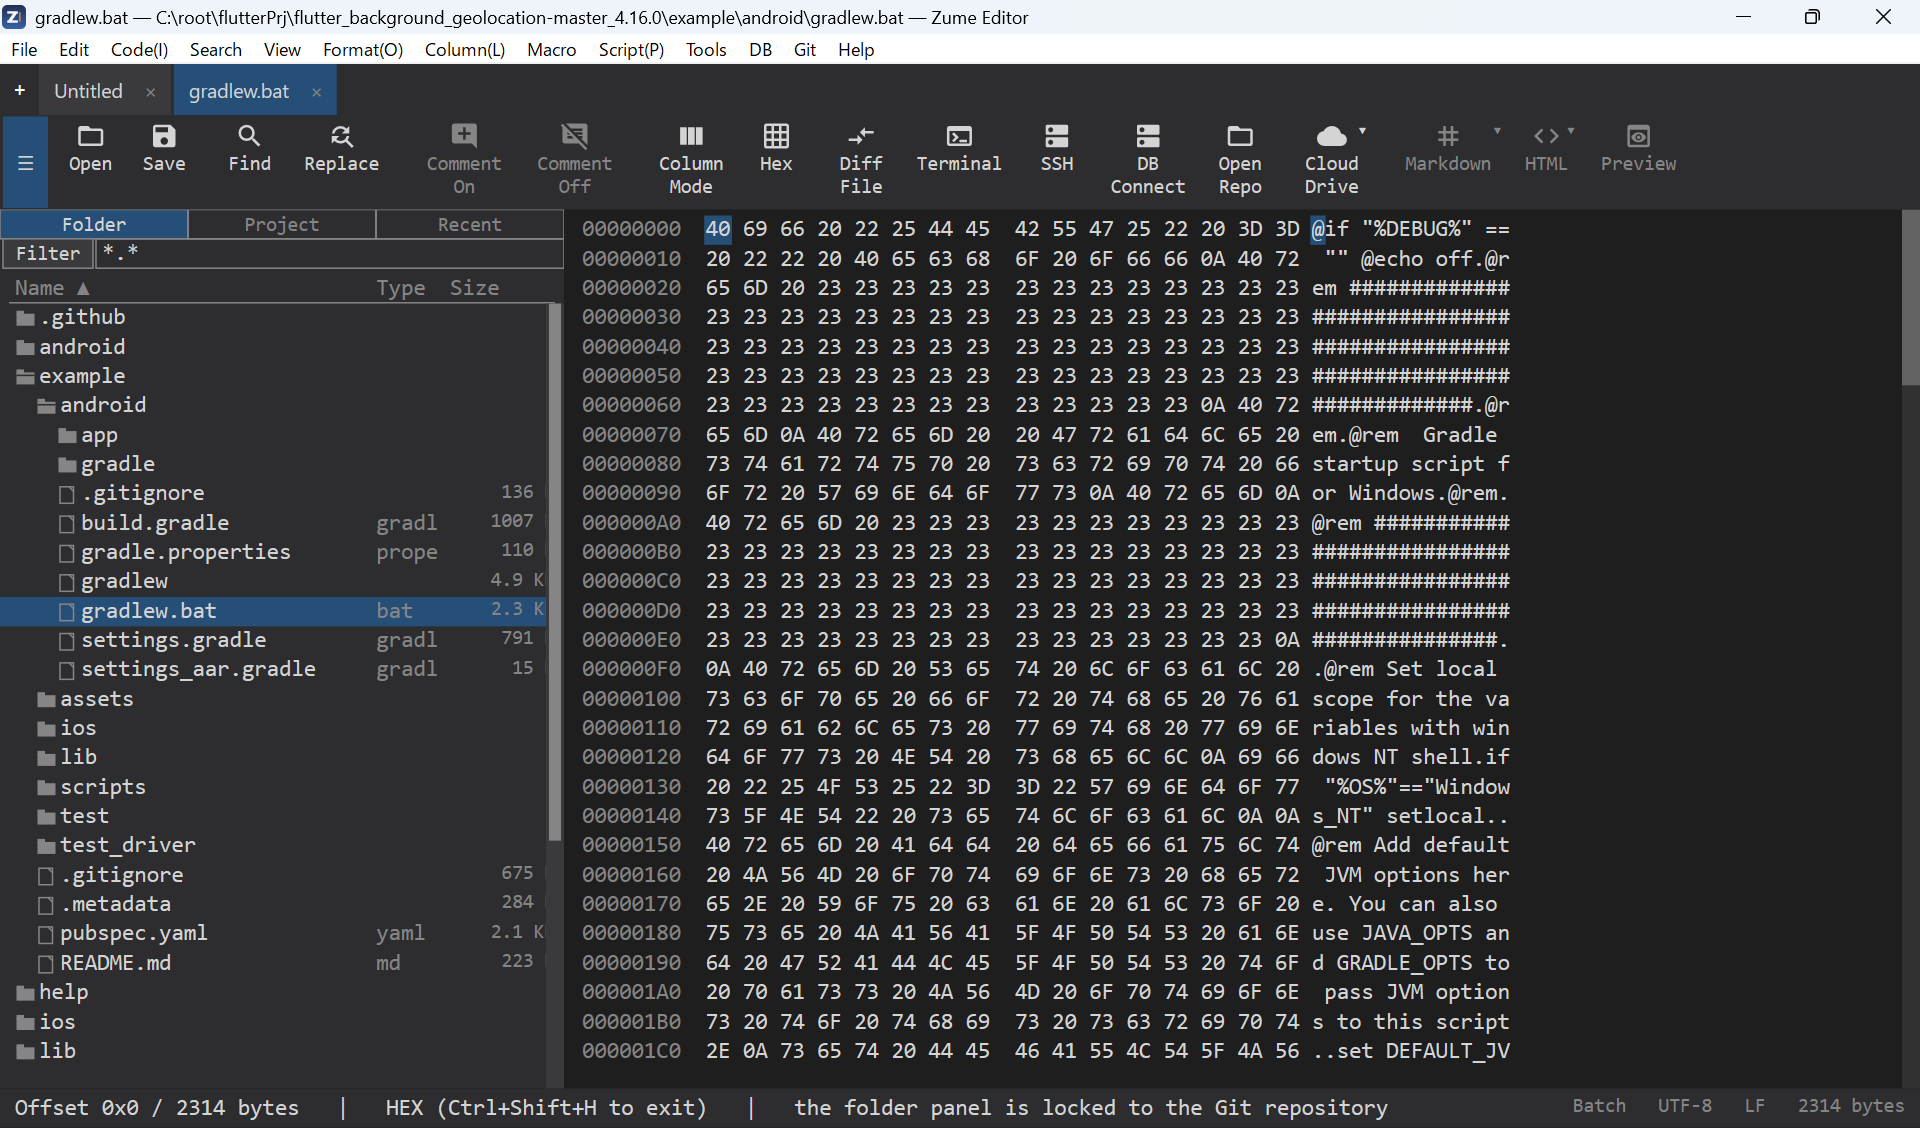
Task: Select pubspec.yaml in the file tree
Action: click(134, 933)
